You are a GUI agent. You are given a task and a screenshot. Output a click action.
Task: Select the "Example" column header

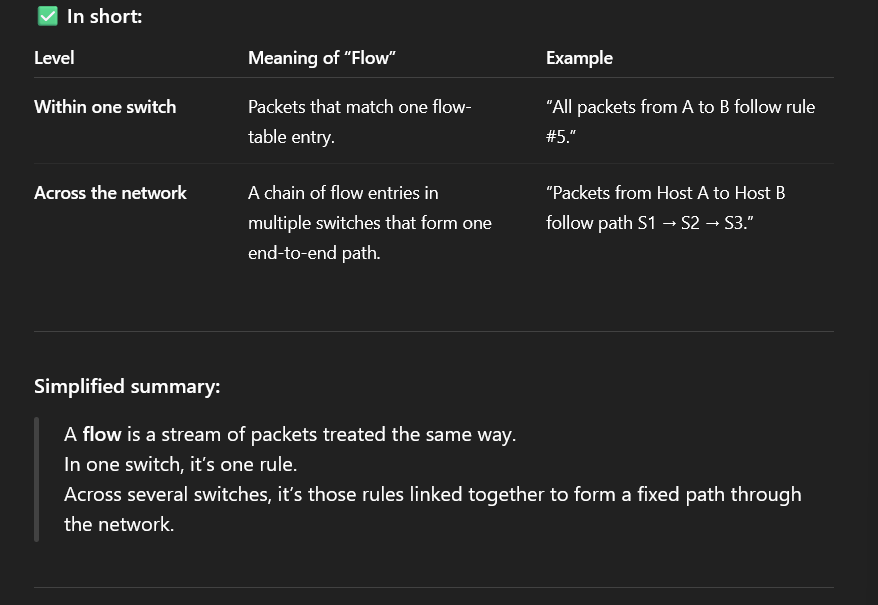pyautogui.click(x=579, y=58)
